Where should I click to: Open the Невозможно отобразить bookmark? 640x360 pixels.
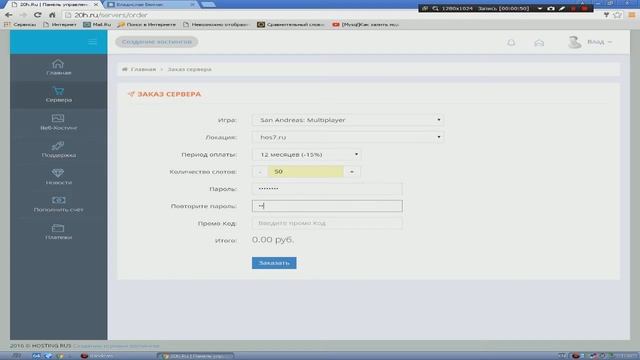pos(216,24)
